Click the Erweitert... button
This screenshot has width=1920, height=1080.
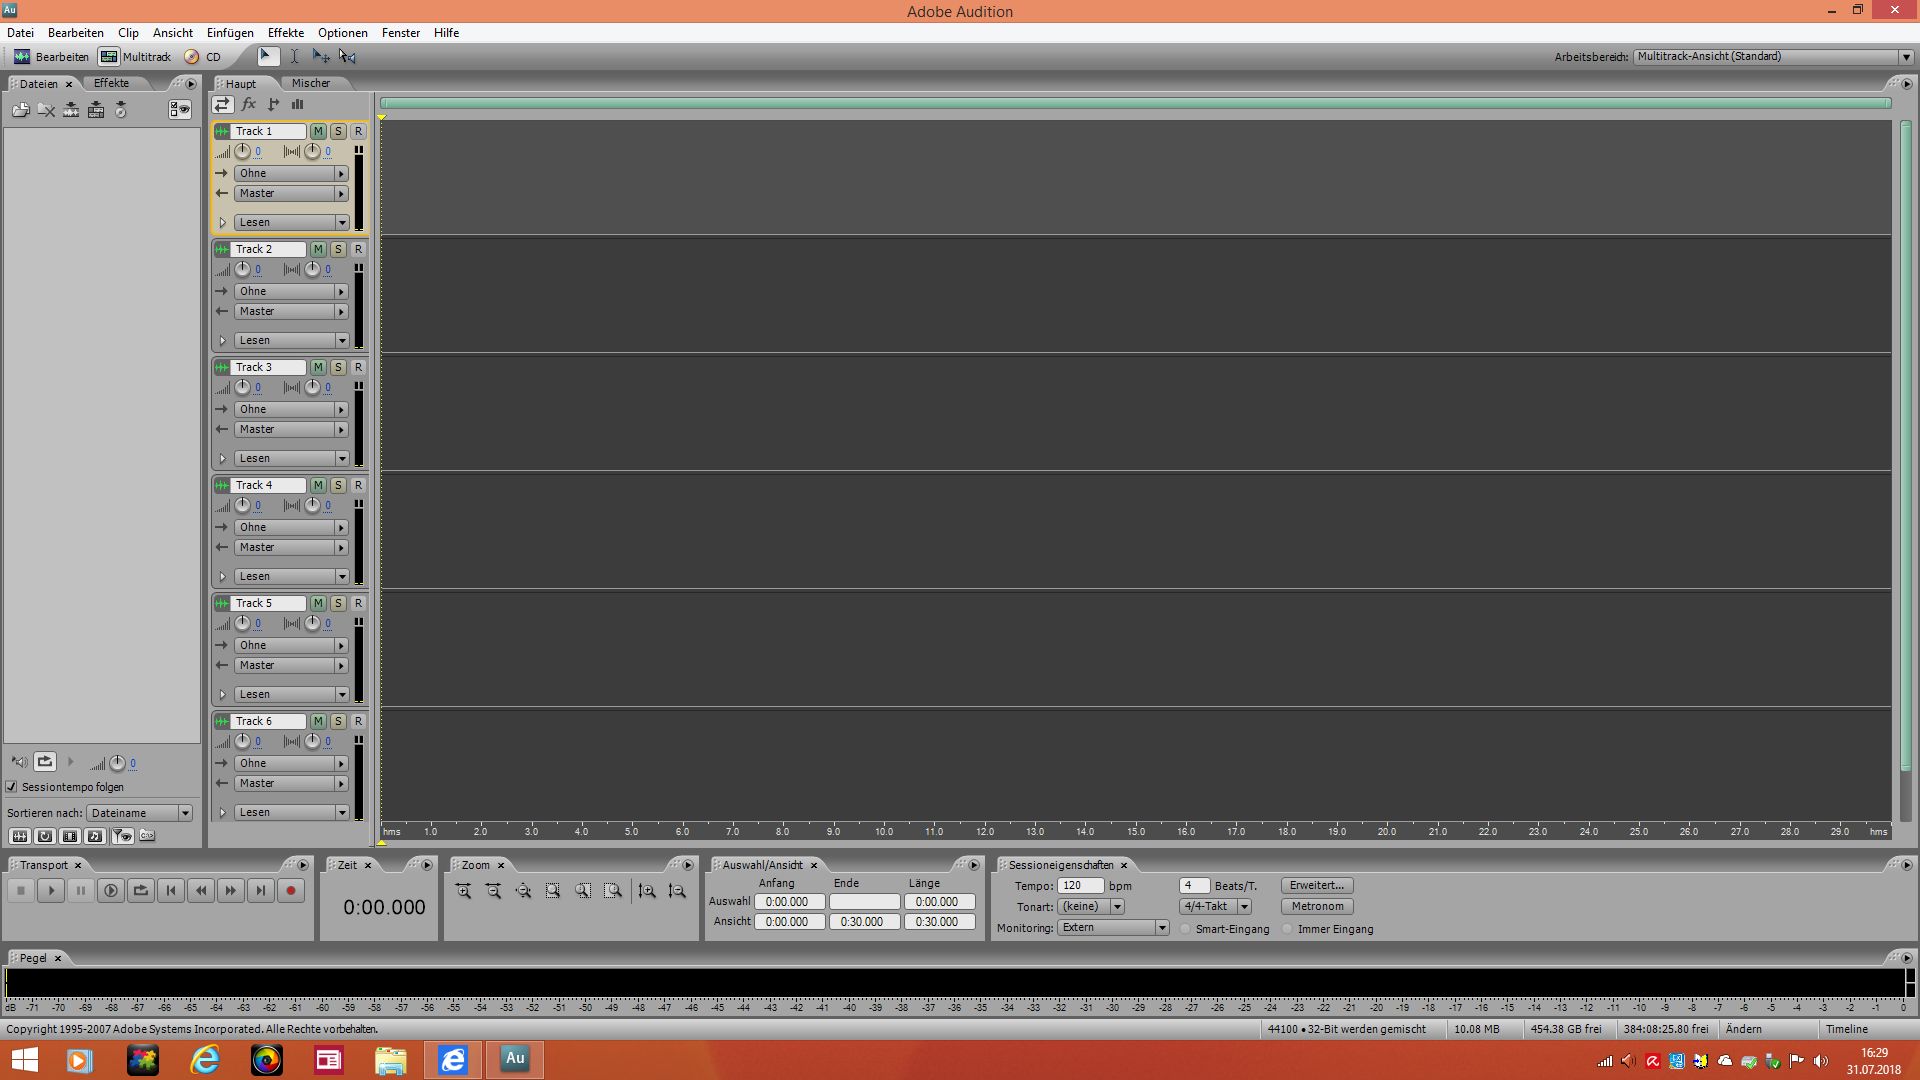1317,885
